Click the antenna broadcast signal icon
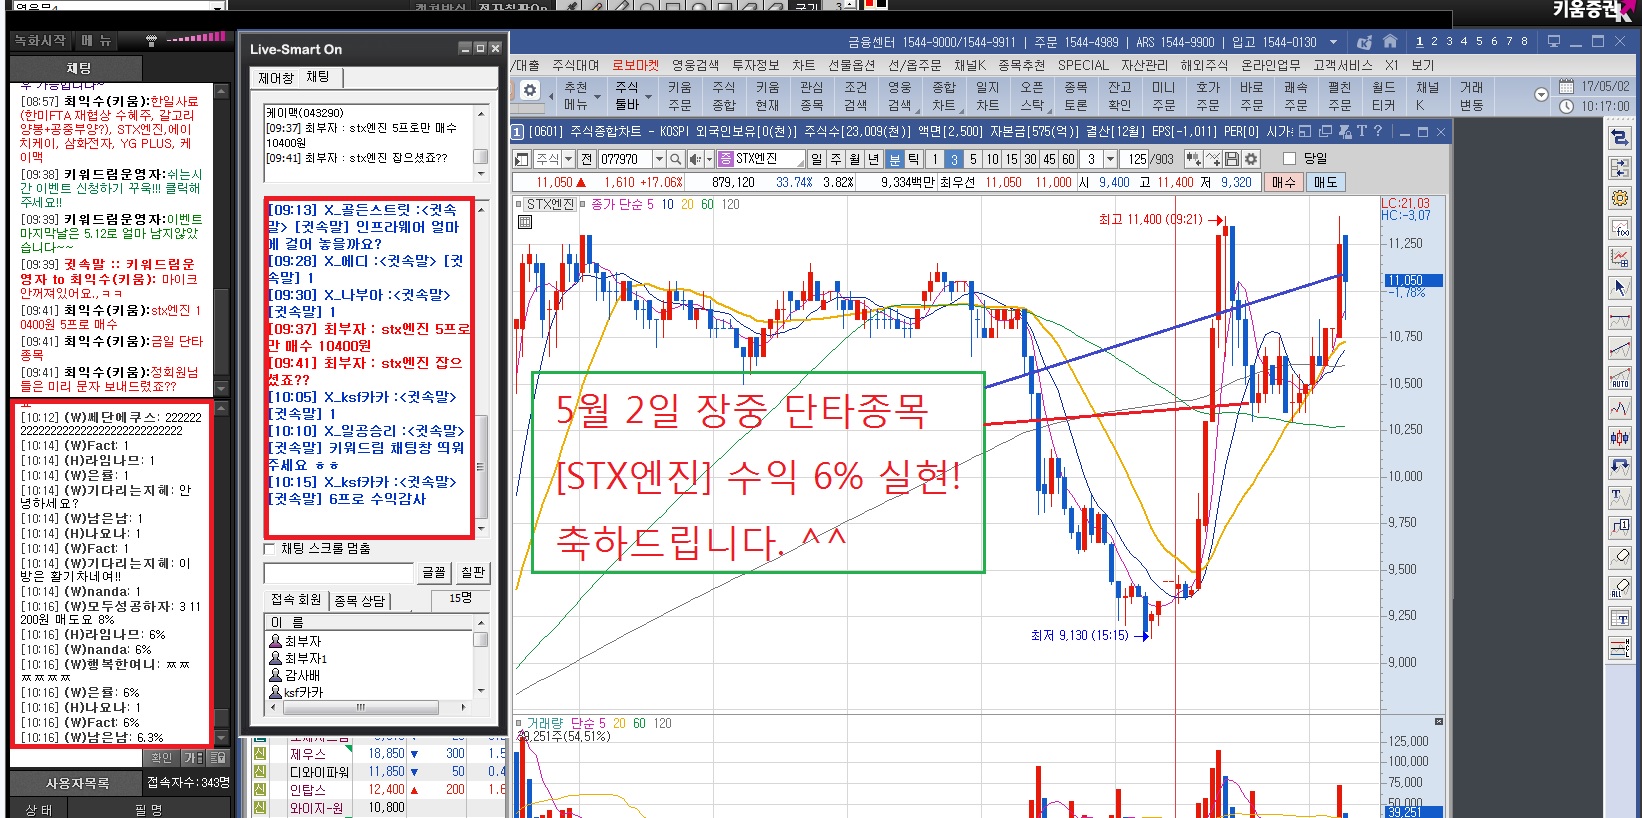This screenshot has height=818, width=1642. pyautogui.click(x=151, y=41)
